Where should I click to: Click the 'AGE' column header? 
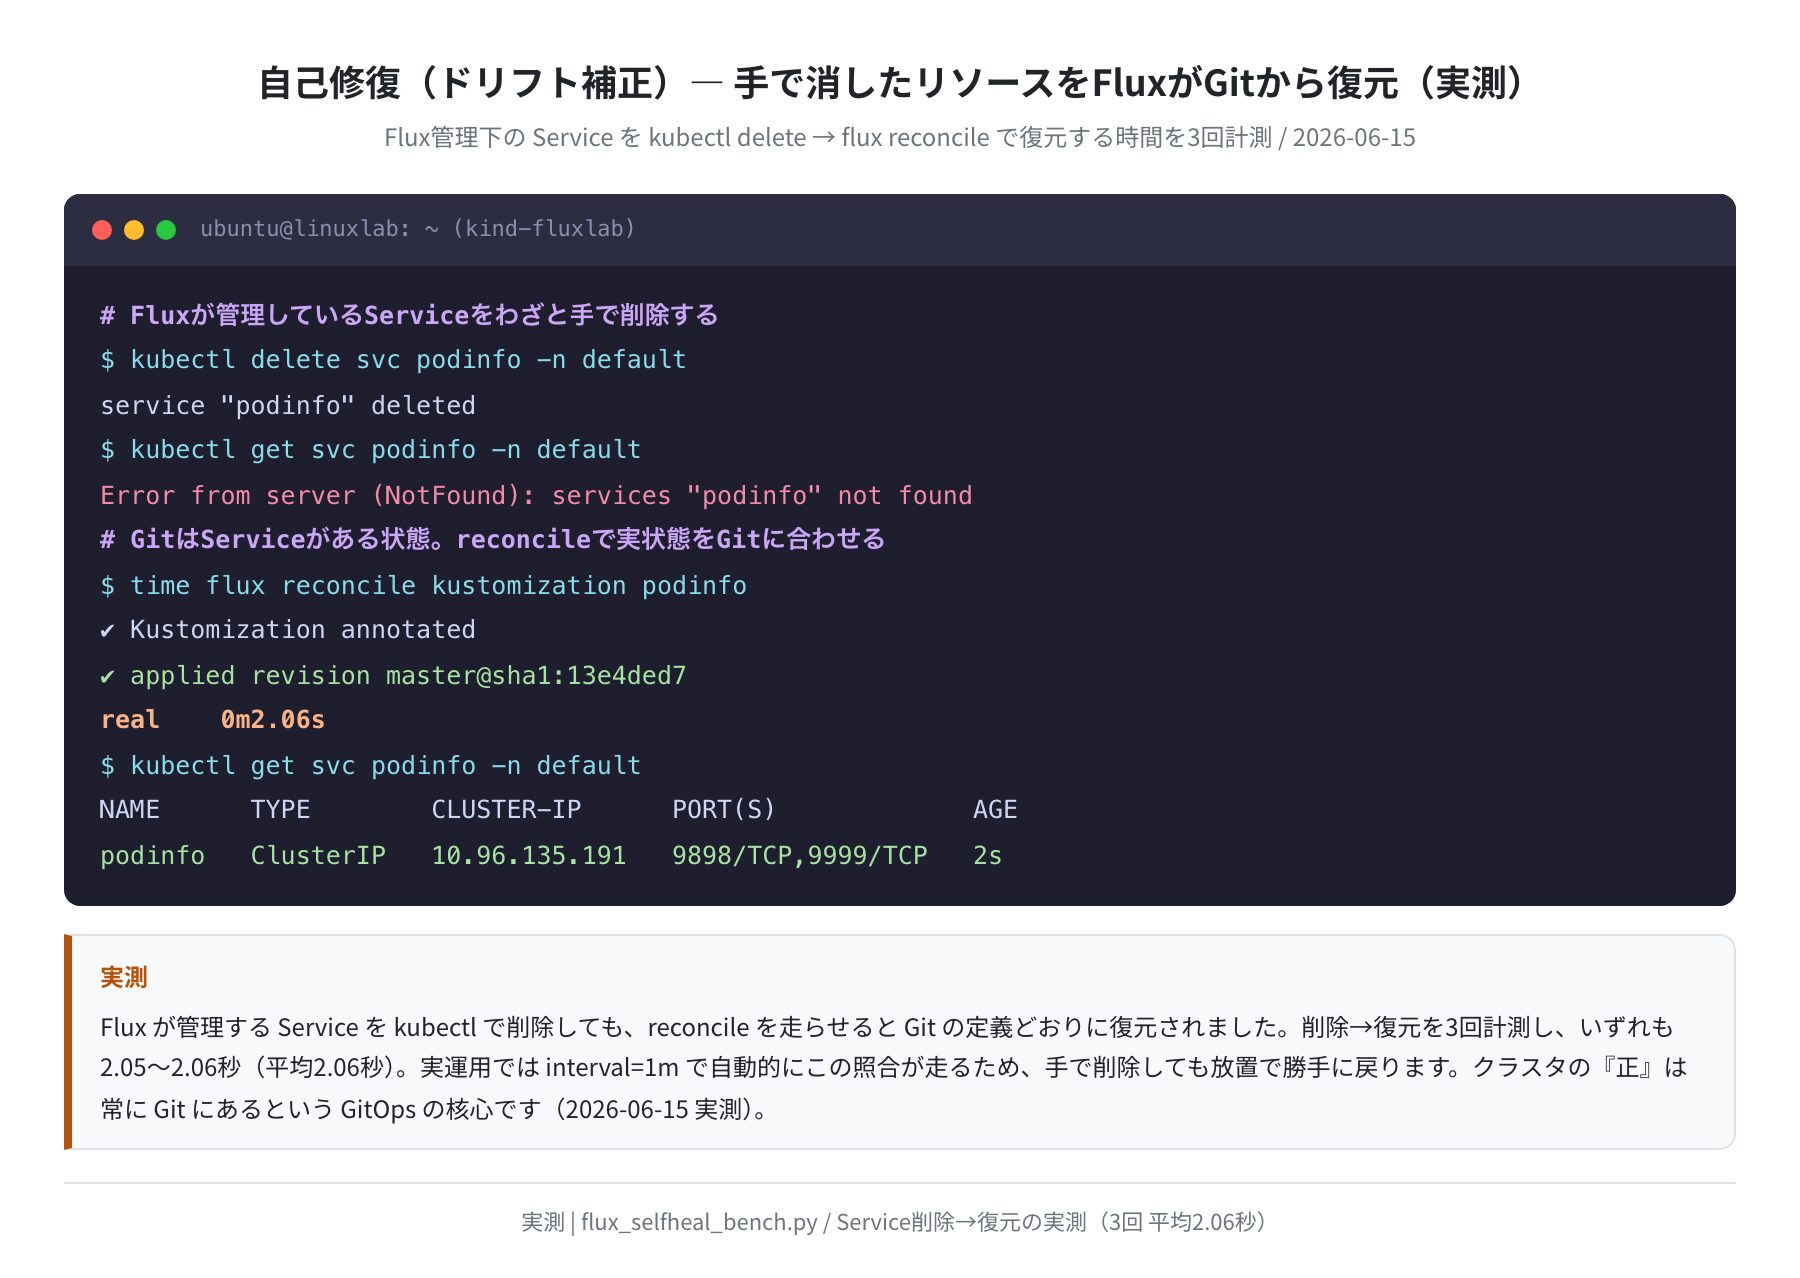[x=995, y=810]
